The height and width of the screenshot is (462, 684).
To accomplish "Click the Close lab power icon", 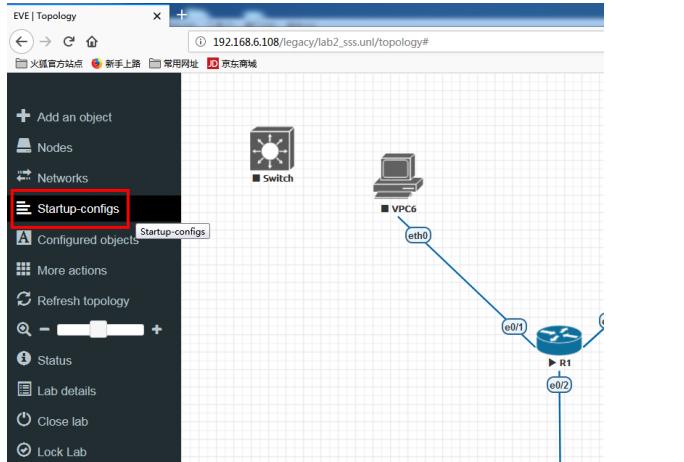I will pos(24,420).
